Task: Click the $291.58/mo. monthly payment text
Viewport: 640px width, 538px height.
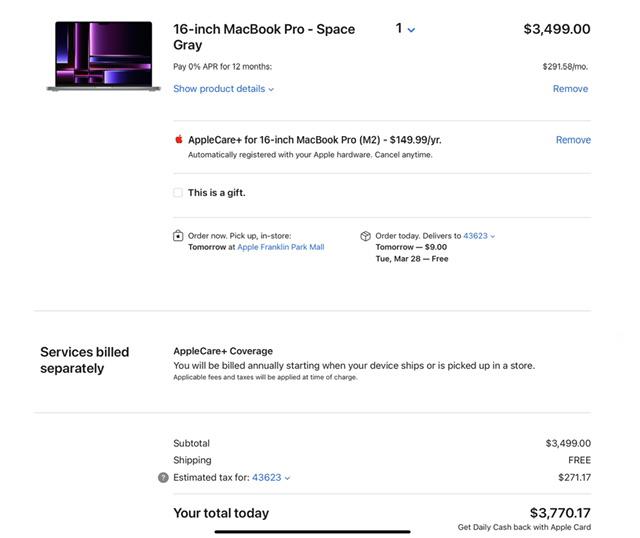Action: pyautogui.click(x=565, y=67)
